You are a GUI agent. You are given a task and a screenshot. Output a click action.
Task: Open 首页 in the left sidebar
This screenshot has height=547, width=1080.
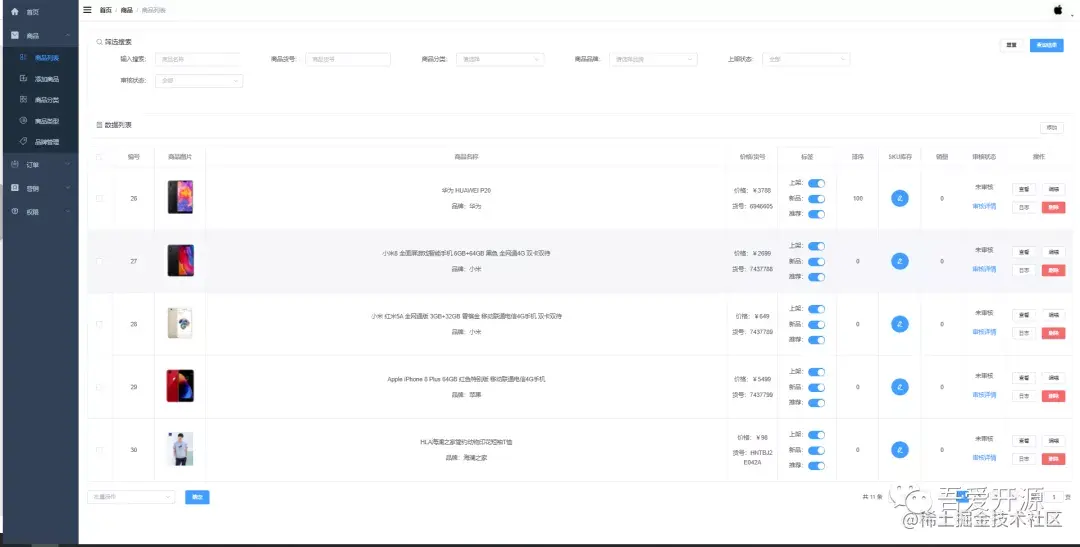coord(39,12)
